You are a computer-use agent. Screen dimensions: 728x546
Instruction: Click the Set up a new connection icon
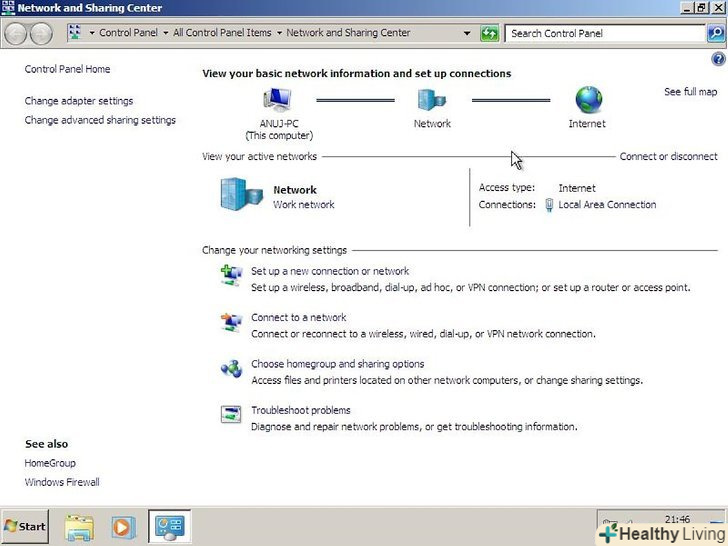231,275
